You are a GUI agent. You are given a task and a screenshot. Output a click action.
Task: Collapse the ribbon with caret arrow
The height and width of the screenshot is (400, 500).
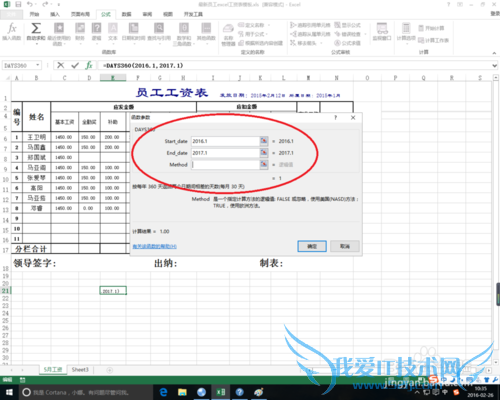click(x=494, y=53)
